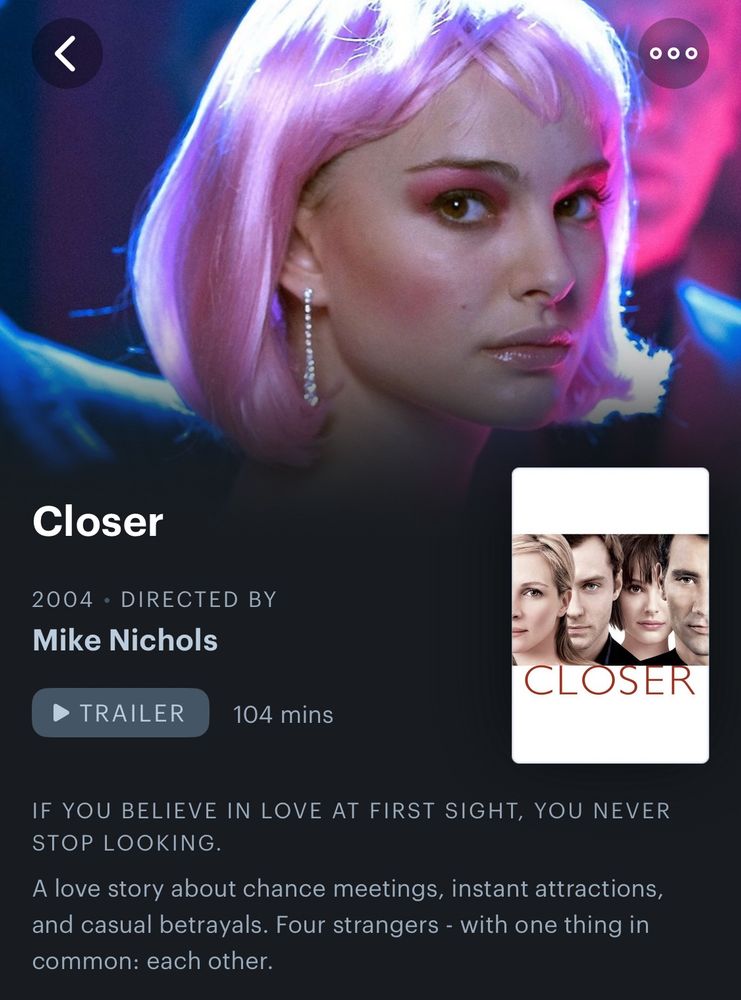741x1000 pixels.
Task: Click the 104 mins runtime text
Action: [x=283, y=714]
